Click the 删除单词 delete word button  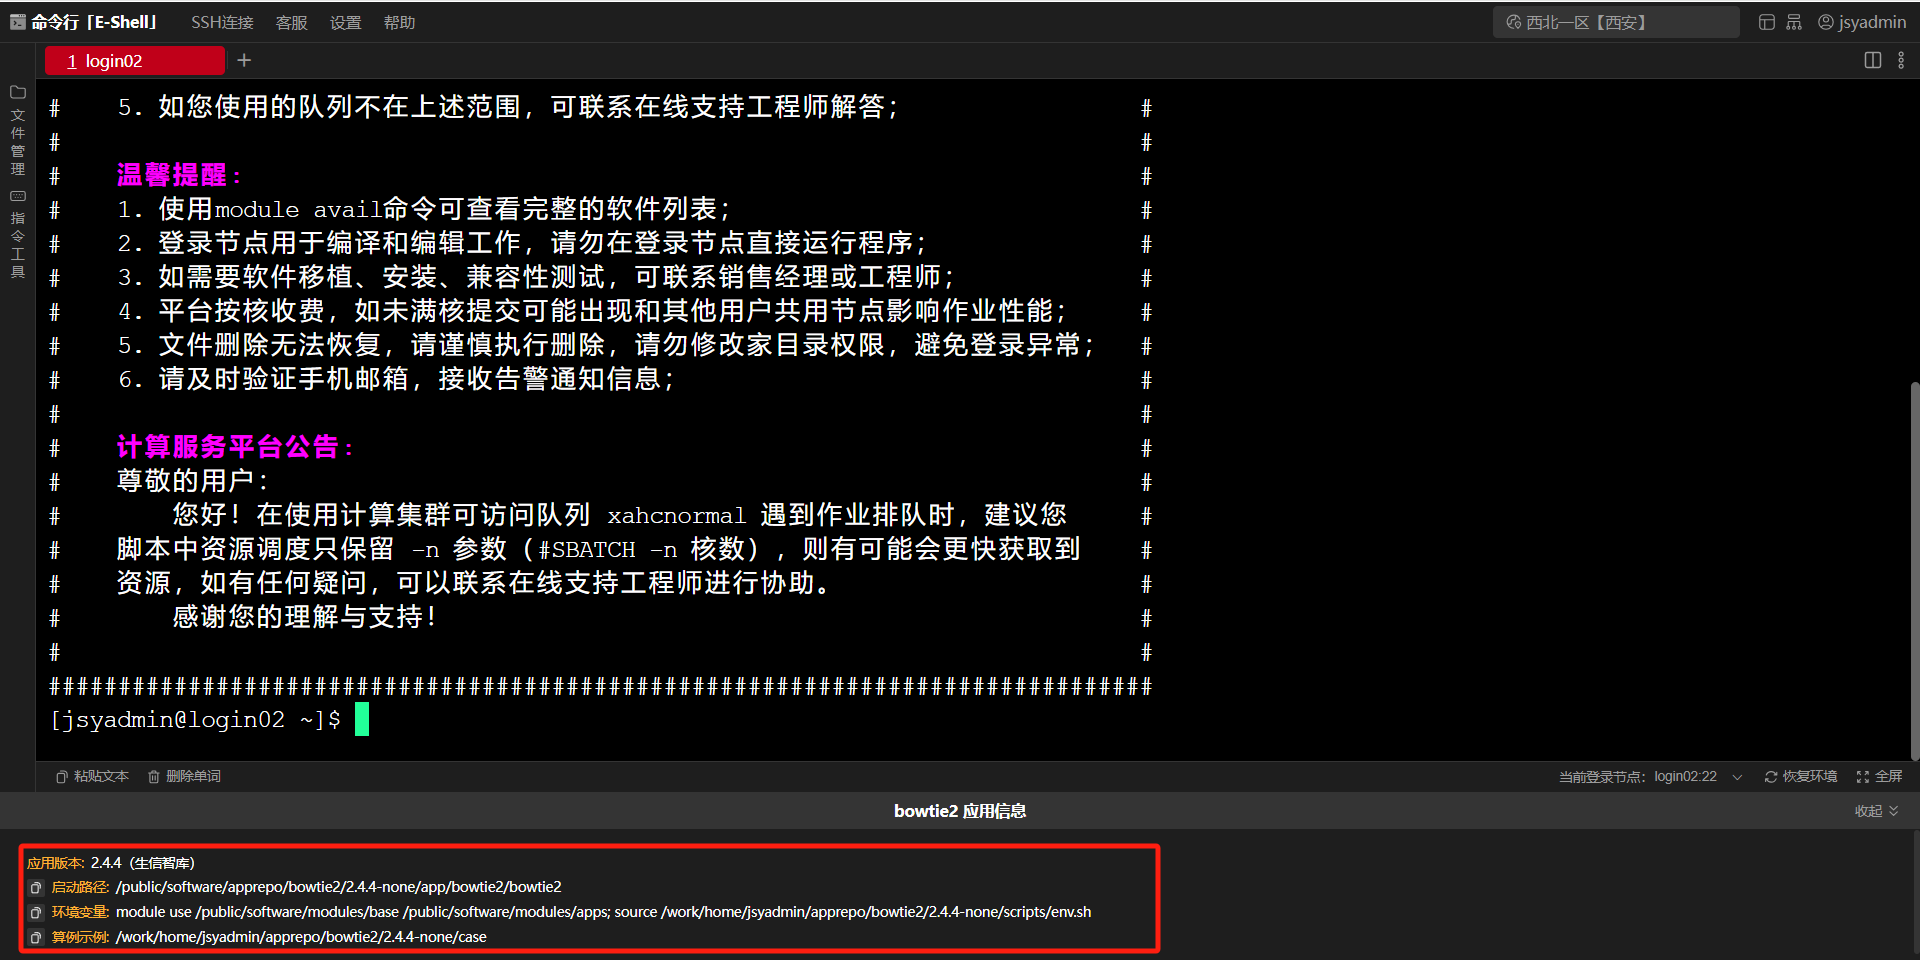tap(184, 776)
